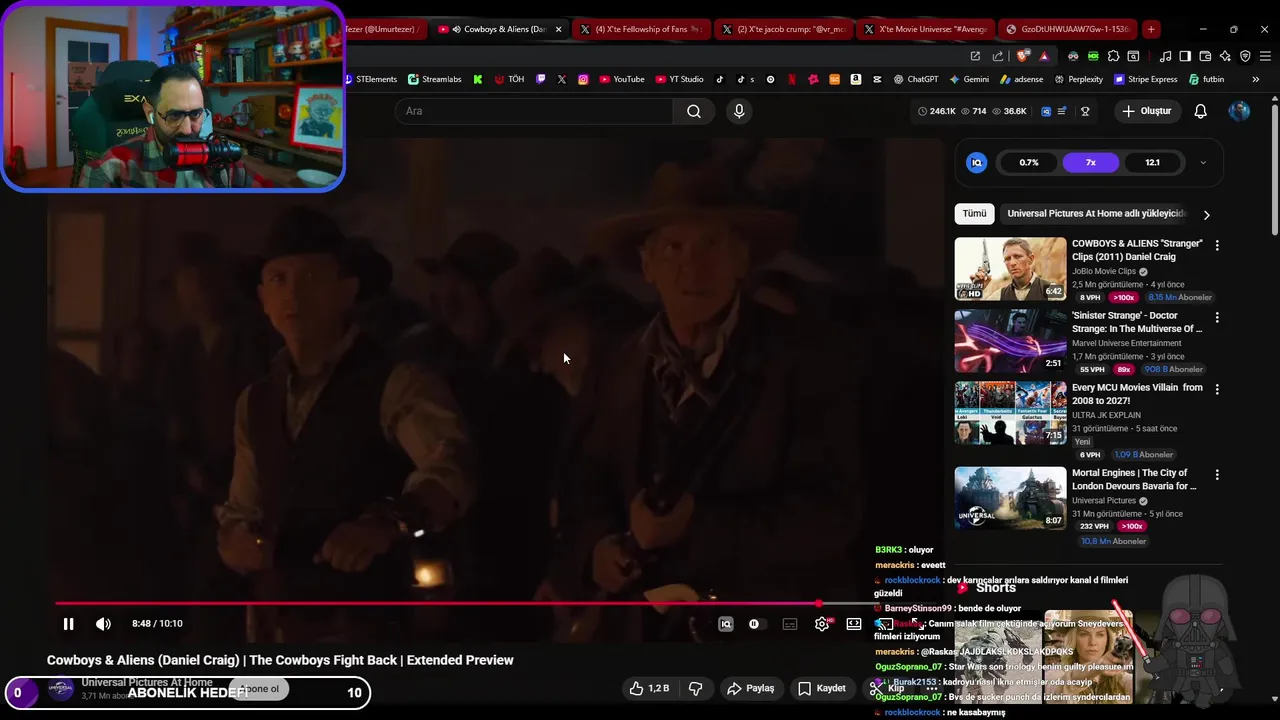Pause the video playback

(68, 624)
